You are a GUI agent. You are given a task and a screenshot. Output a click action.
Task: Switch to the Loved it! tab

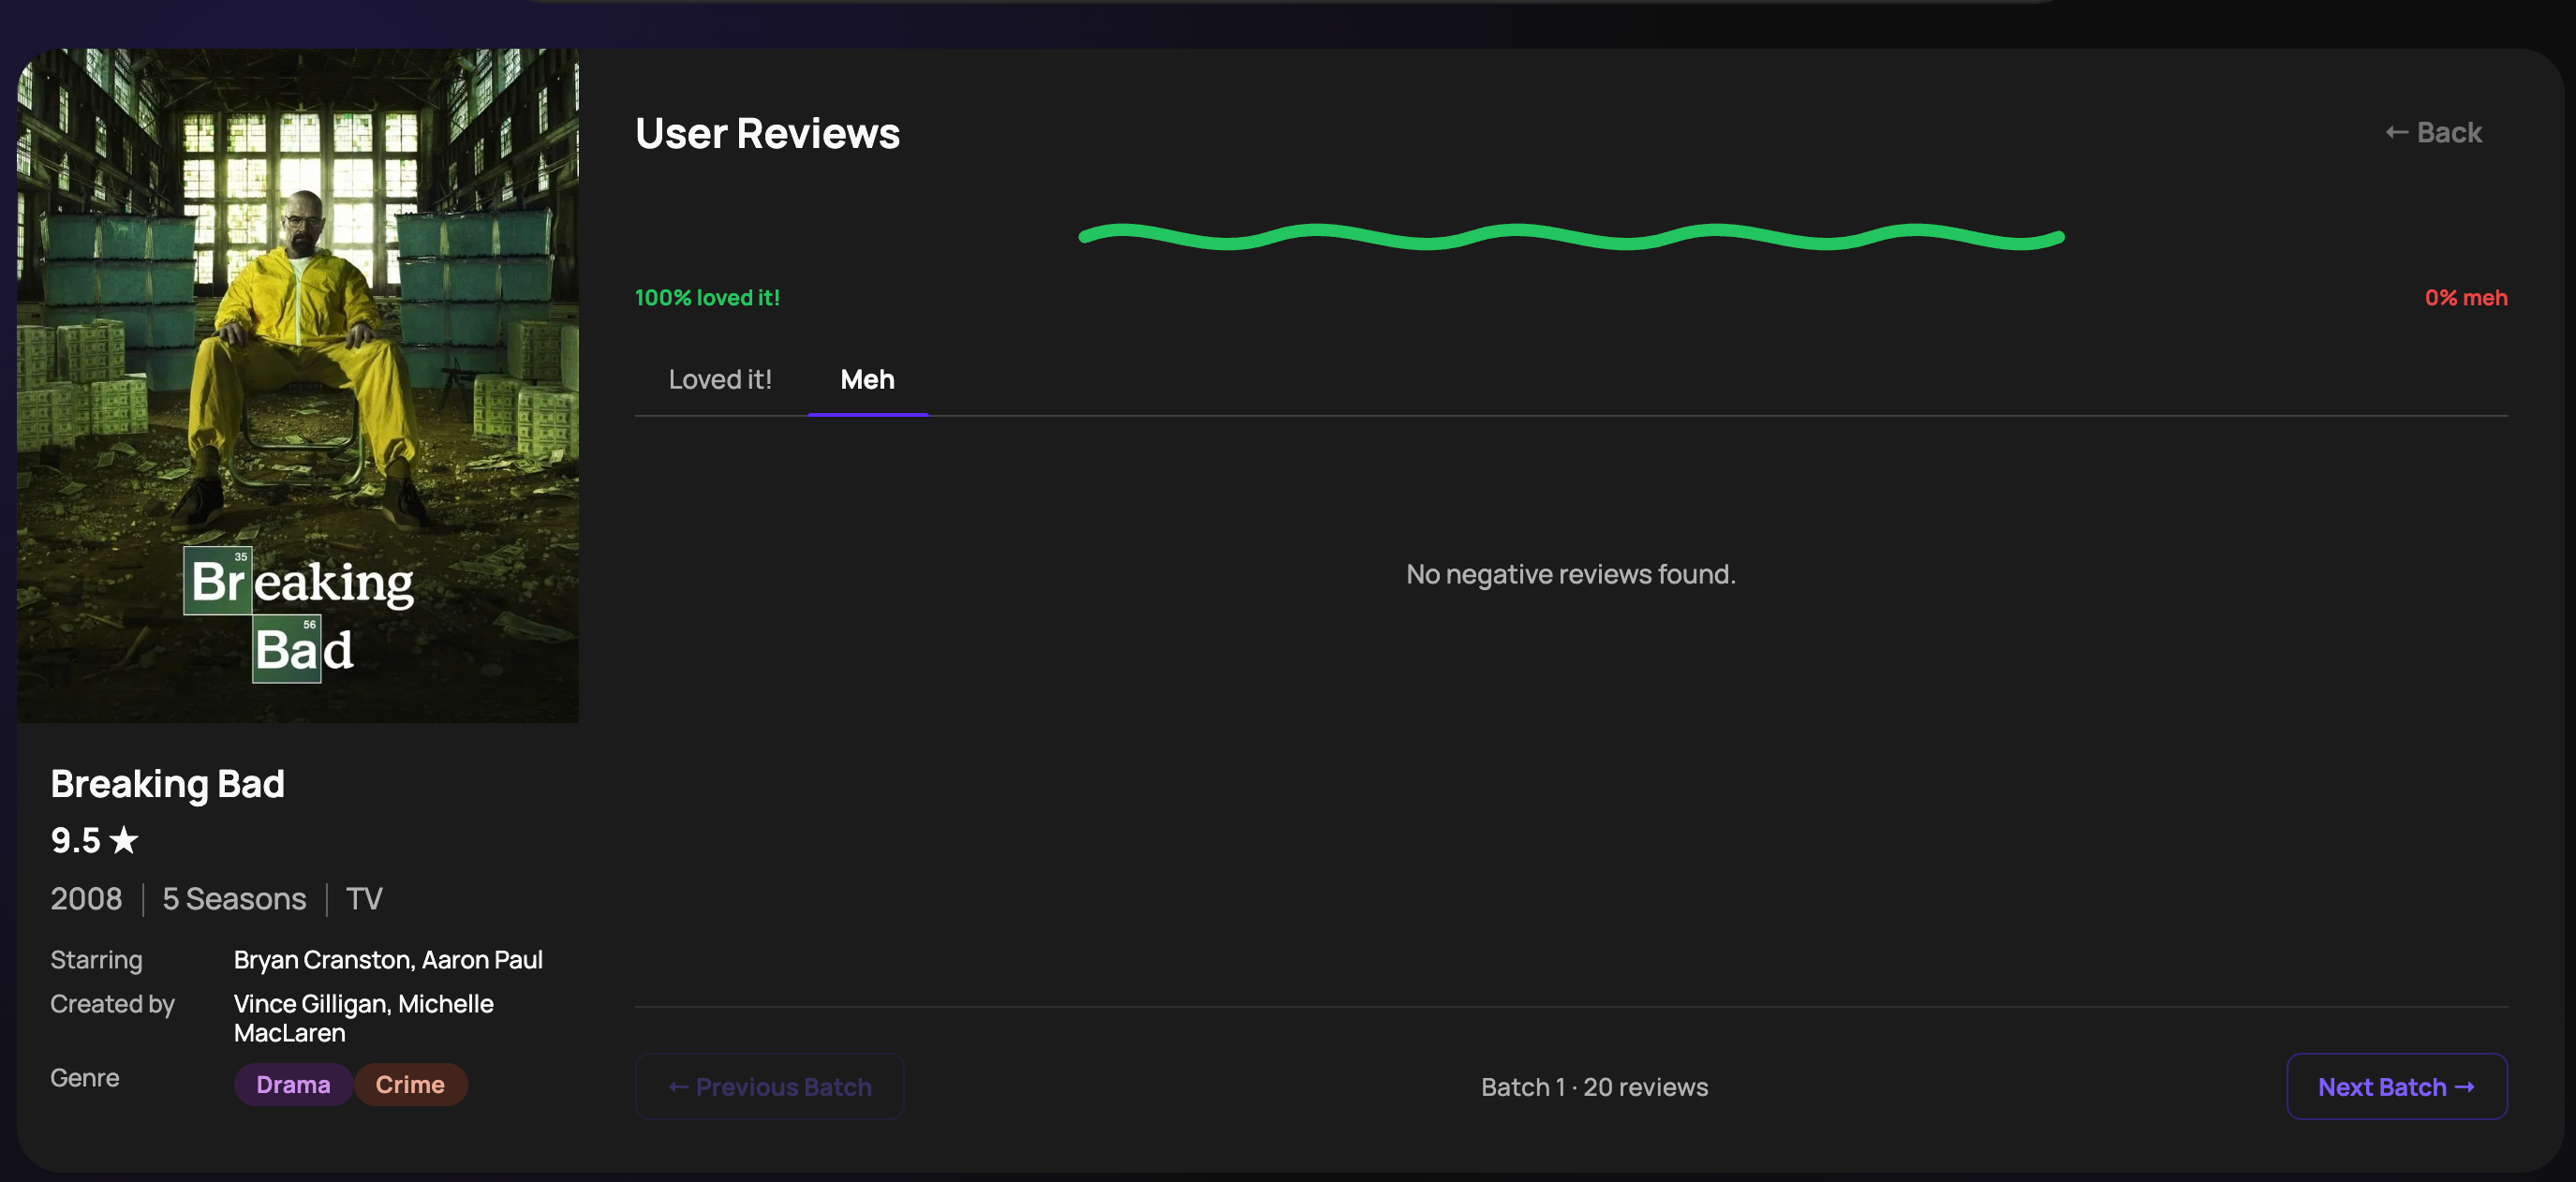[719, 379]
